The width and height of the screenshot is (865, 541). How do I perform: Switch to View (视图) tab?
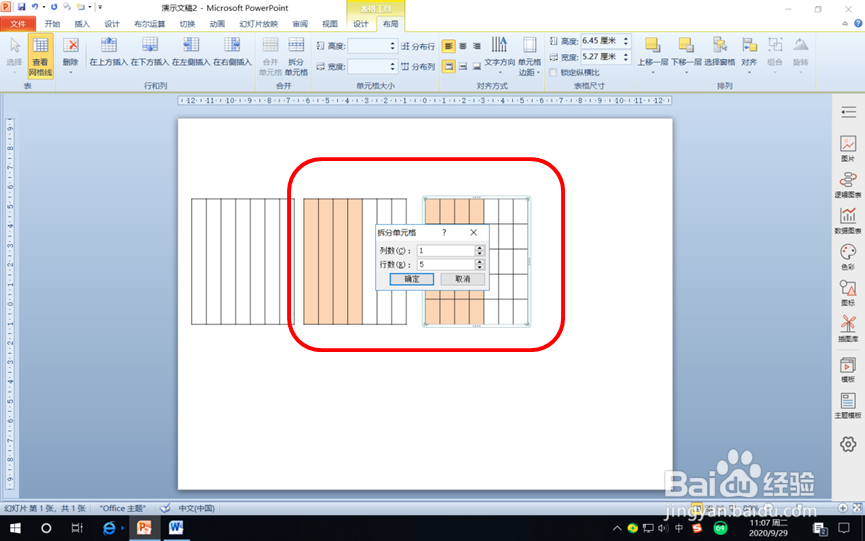pos(330,24)
